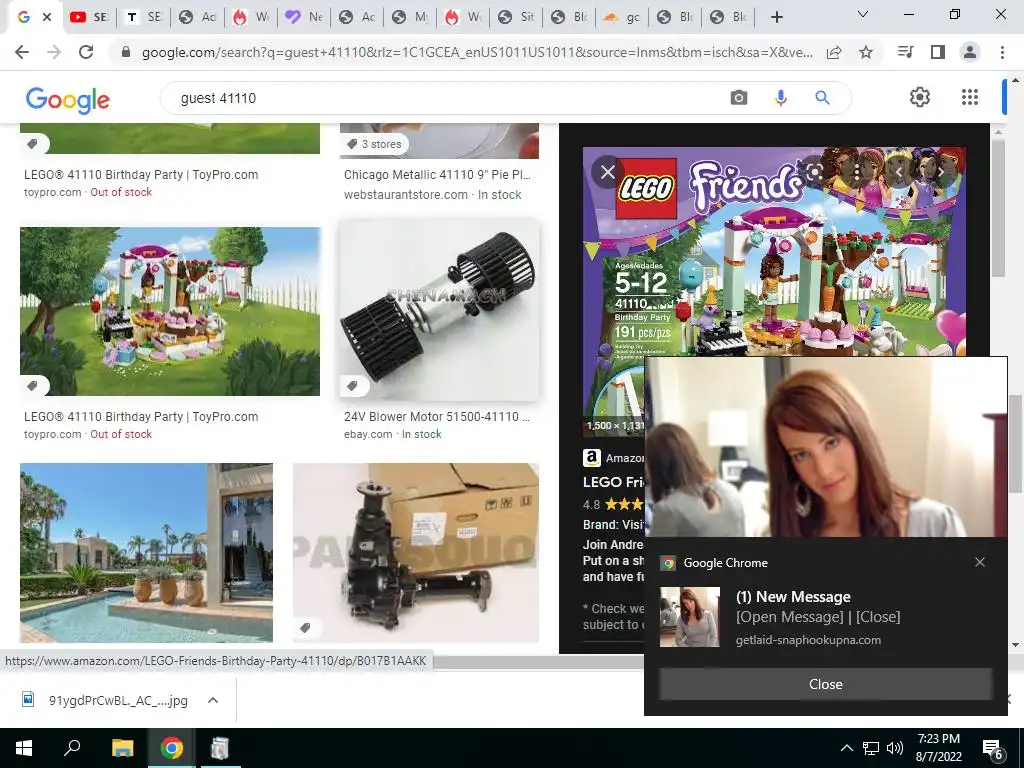Open 'Chicago Metallic 41110 9" Pie' link
This screenshot has width=1024, height=768.
click(437, 174)
